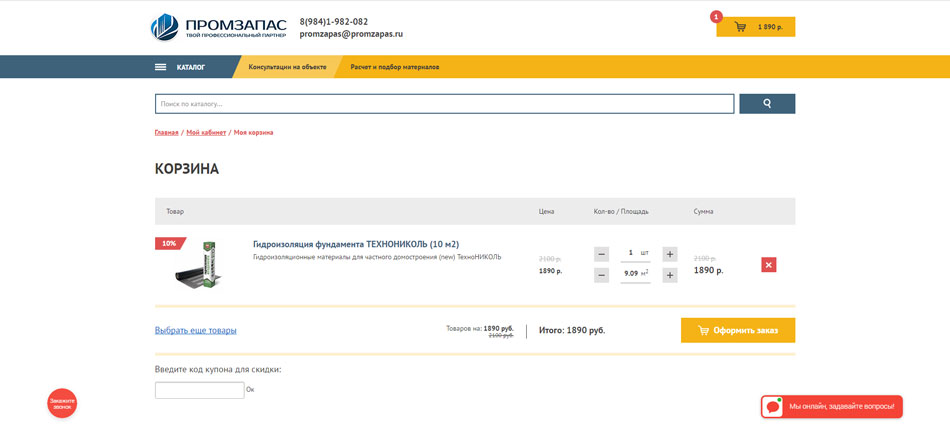The image size is (950, 434).
Task: Open the online chat widget
Action: pyautogui.click(x=832, y=407)
